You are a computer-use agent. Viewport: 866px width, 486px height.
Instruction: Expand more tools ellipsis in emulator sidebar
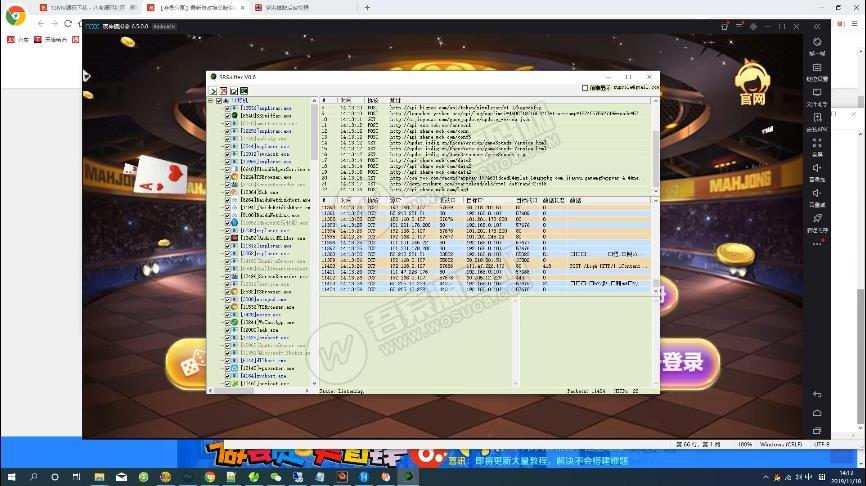click(817, 244)
